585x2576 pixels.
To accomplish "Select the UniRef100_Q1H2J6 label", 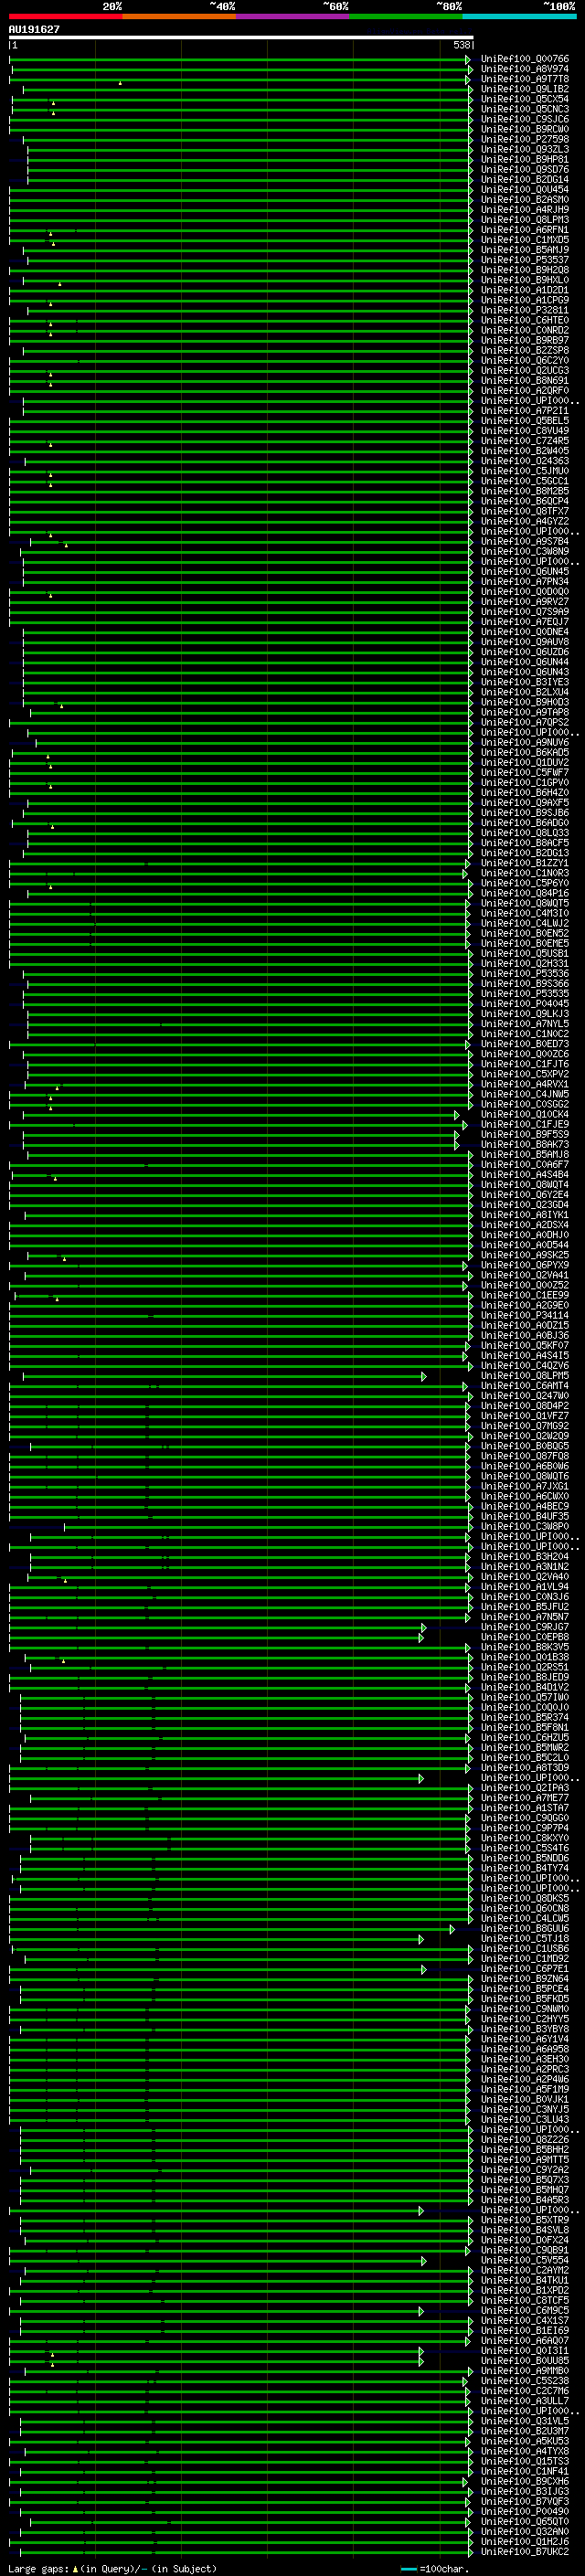I will pos(525,2542).
